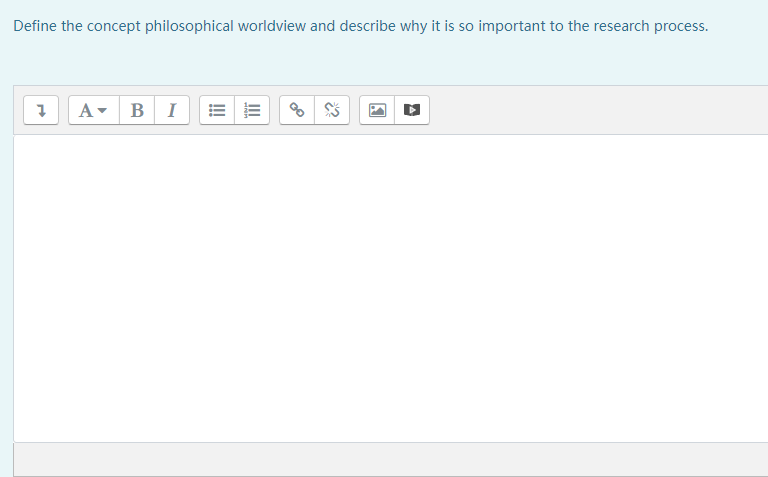Click inside the essay answer text area
768x477 pixels.
tap(391, 289)
